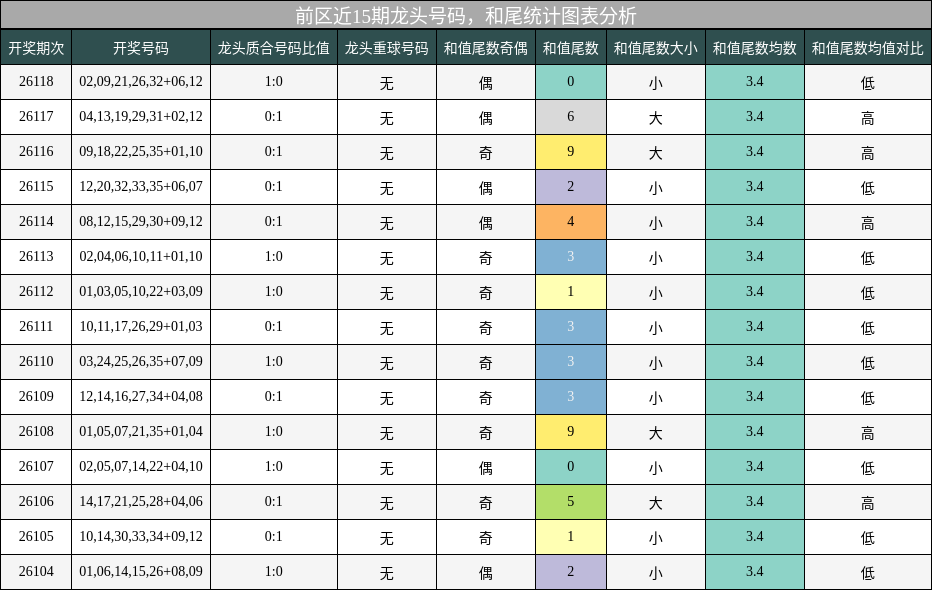Click draw numbers 02,09,21,26,32+06,12

[x=141, y=81]
